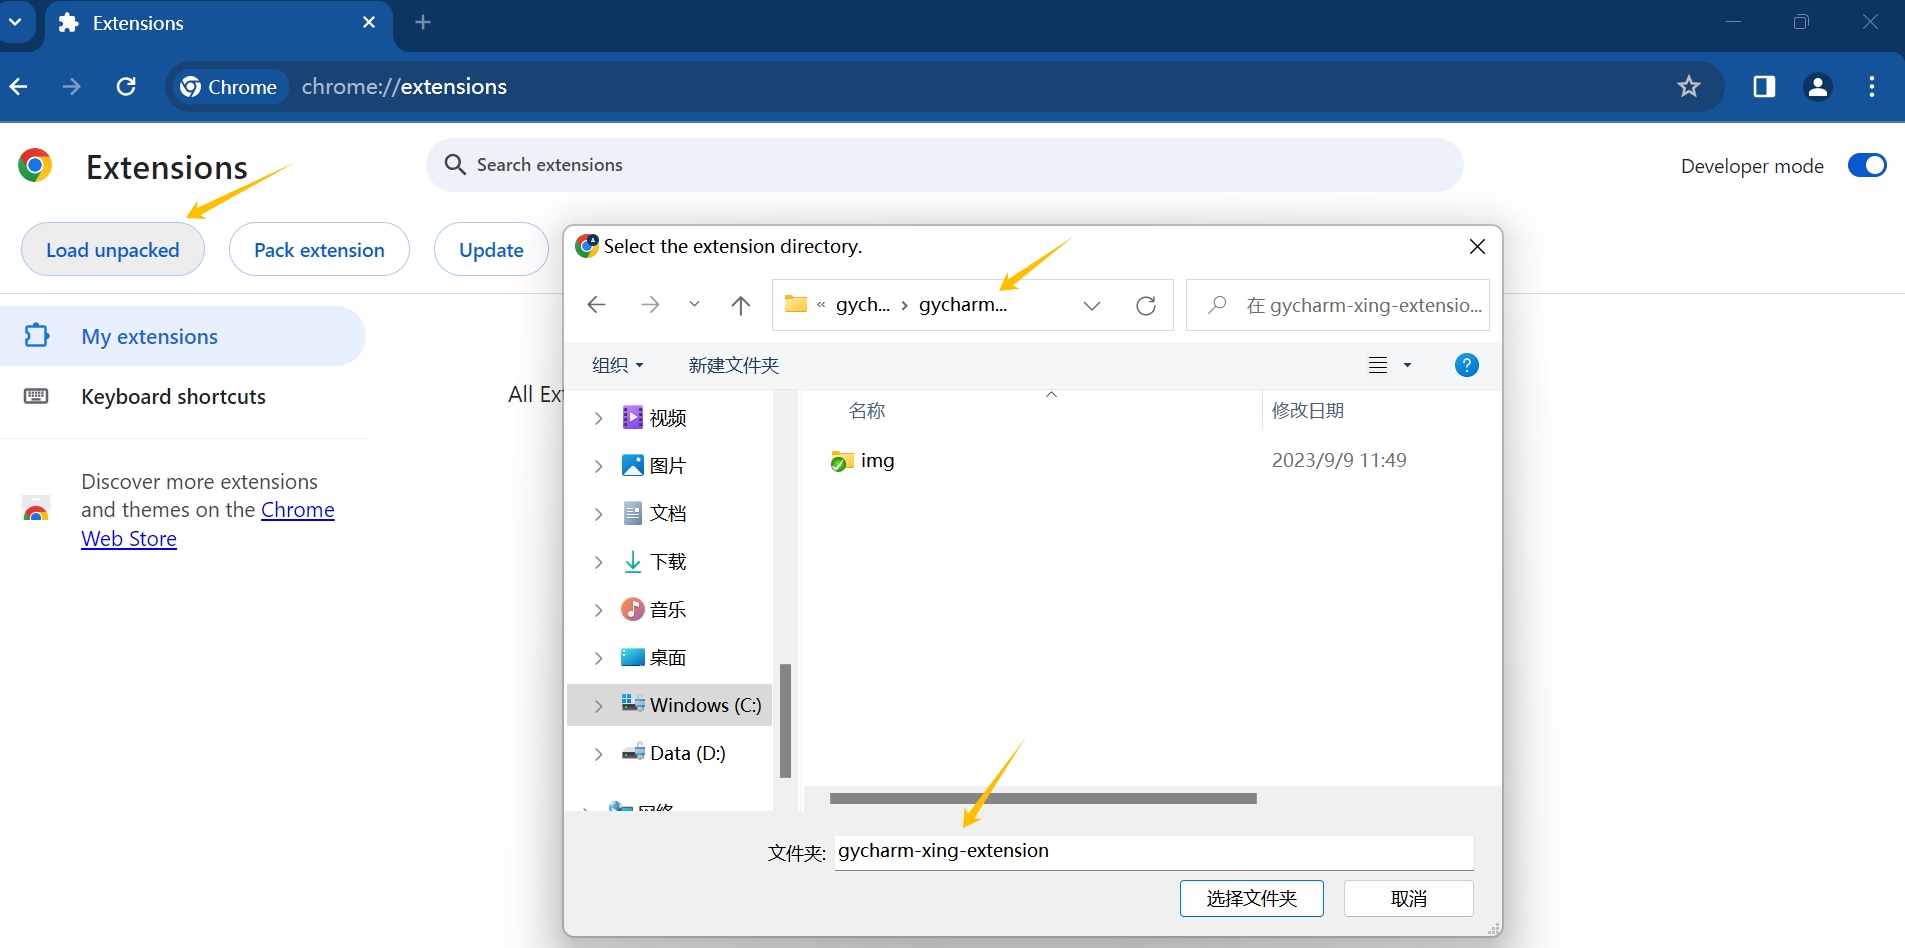Expand the 文档 tree node
This screenshot has height=948, width=1905.
point(598,514)
